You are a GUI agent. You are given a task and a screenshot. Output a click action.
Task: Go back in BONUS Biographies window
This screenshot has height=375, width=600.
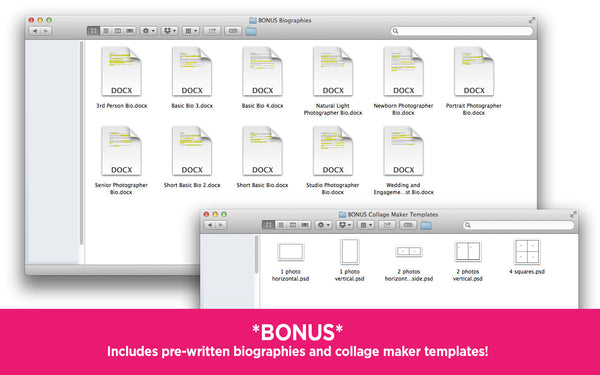click(34, 31)
